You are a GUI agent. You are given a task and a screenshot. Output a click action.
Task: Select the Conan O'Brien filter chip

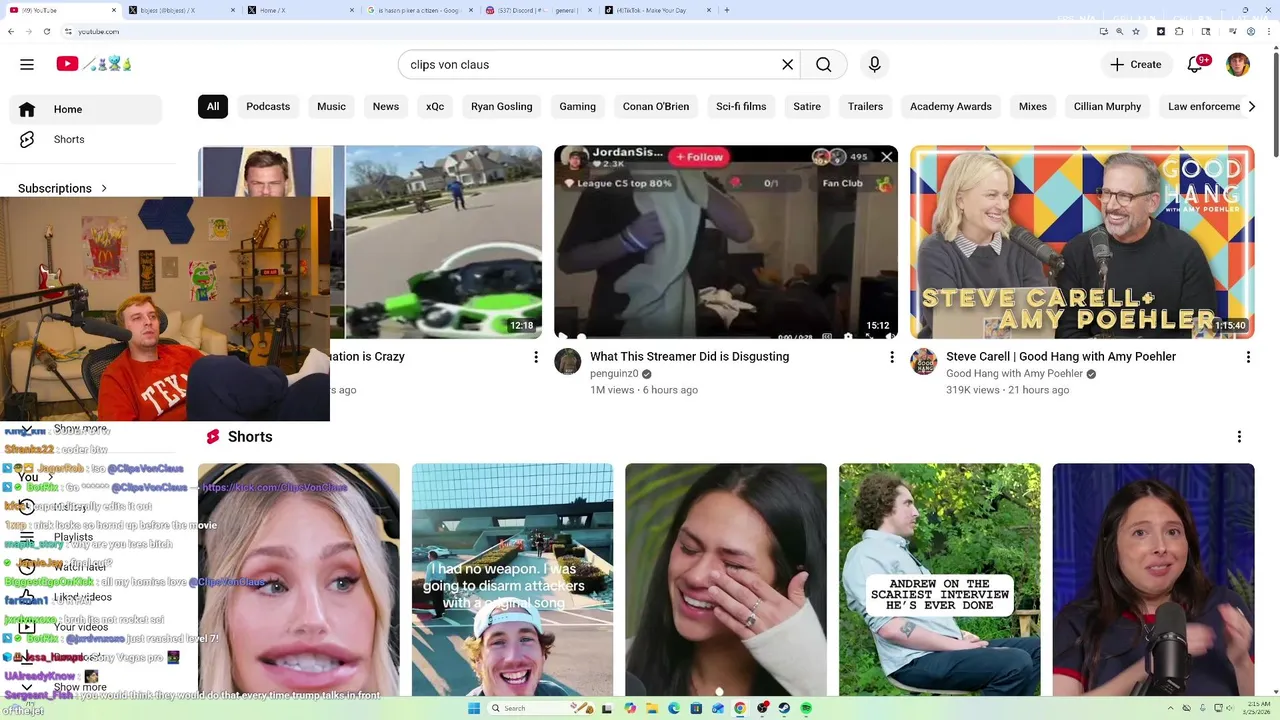[x=656, y=106]
